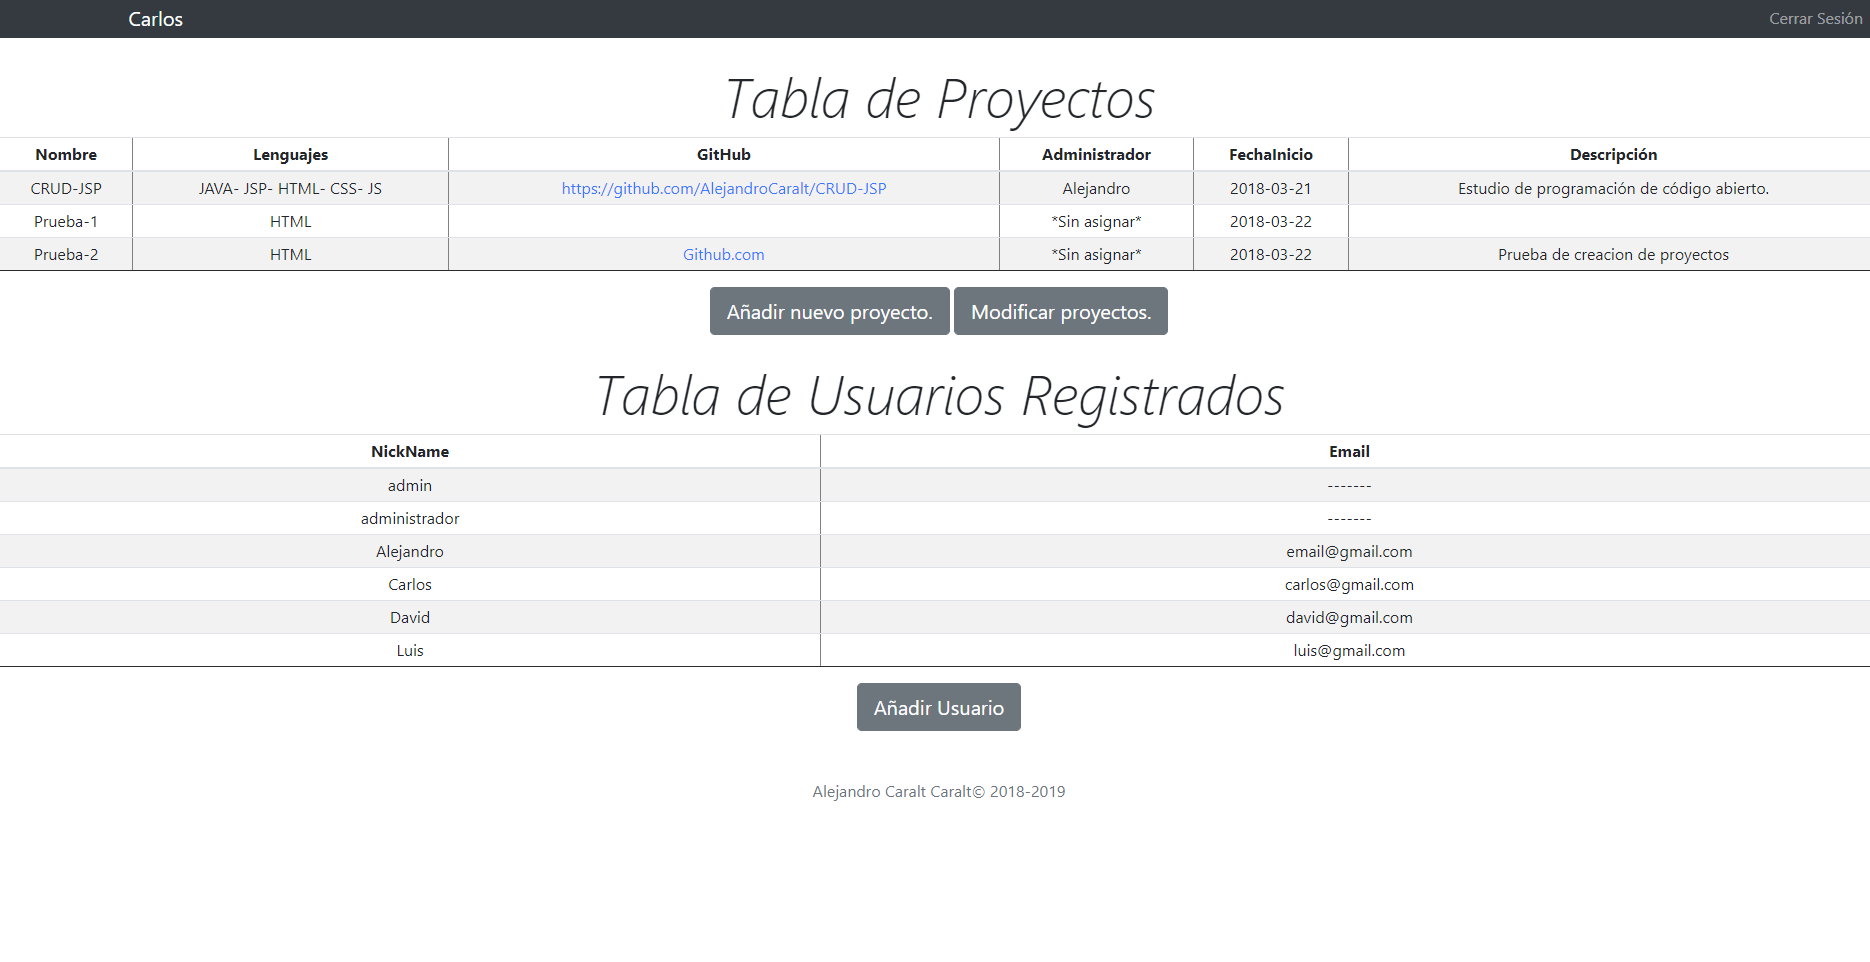Click the 2018-03-21 date cell

(1271, 188)
